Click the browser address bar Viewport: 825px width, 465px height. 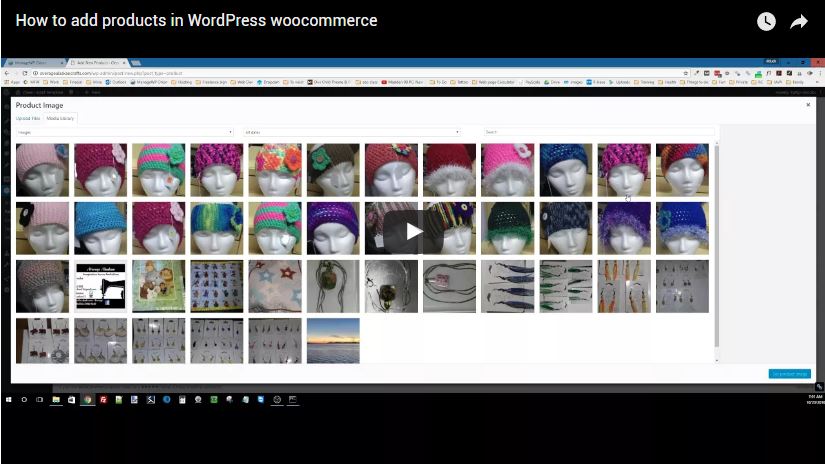pyautogui.click(x=358, y=73)
